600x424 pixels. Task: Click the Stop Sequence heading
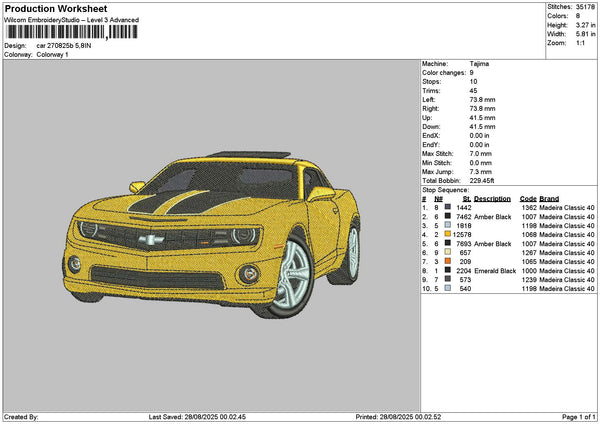(x=445, y=188)
